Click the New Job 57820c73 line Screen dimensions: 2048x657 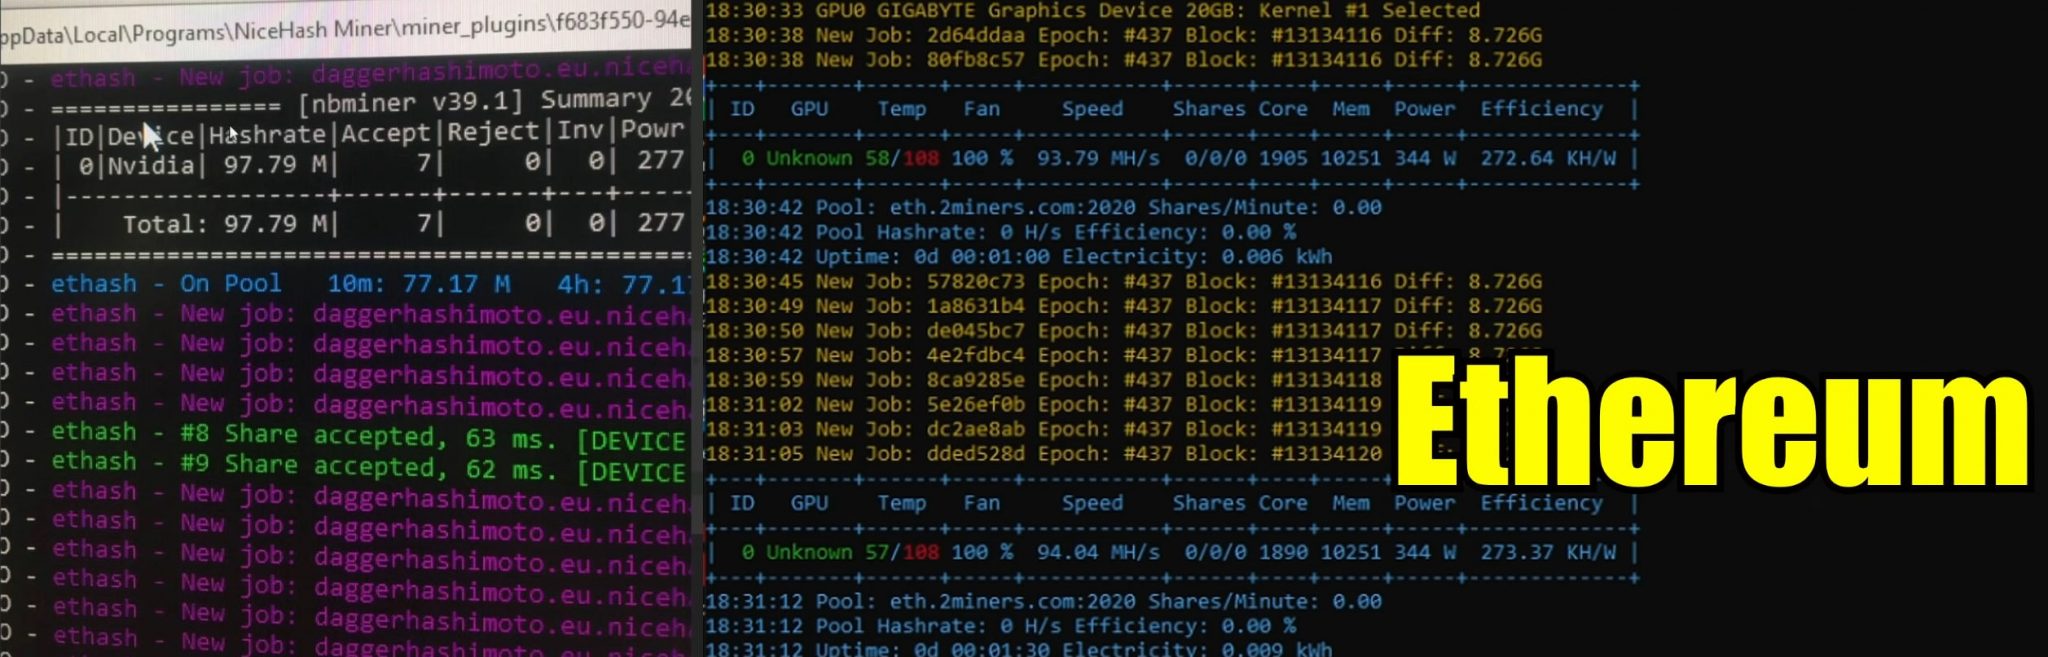tap(1124, 281)
